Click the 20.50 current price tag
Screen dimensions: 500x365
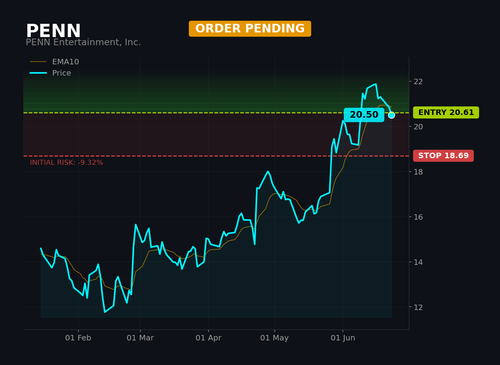point(364,115)
